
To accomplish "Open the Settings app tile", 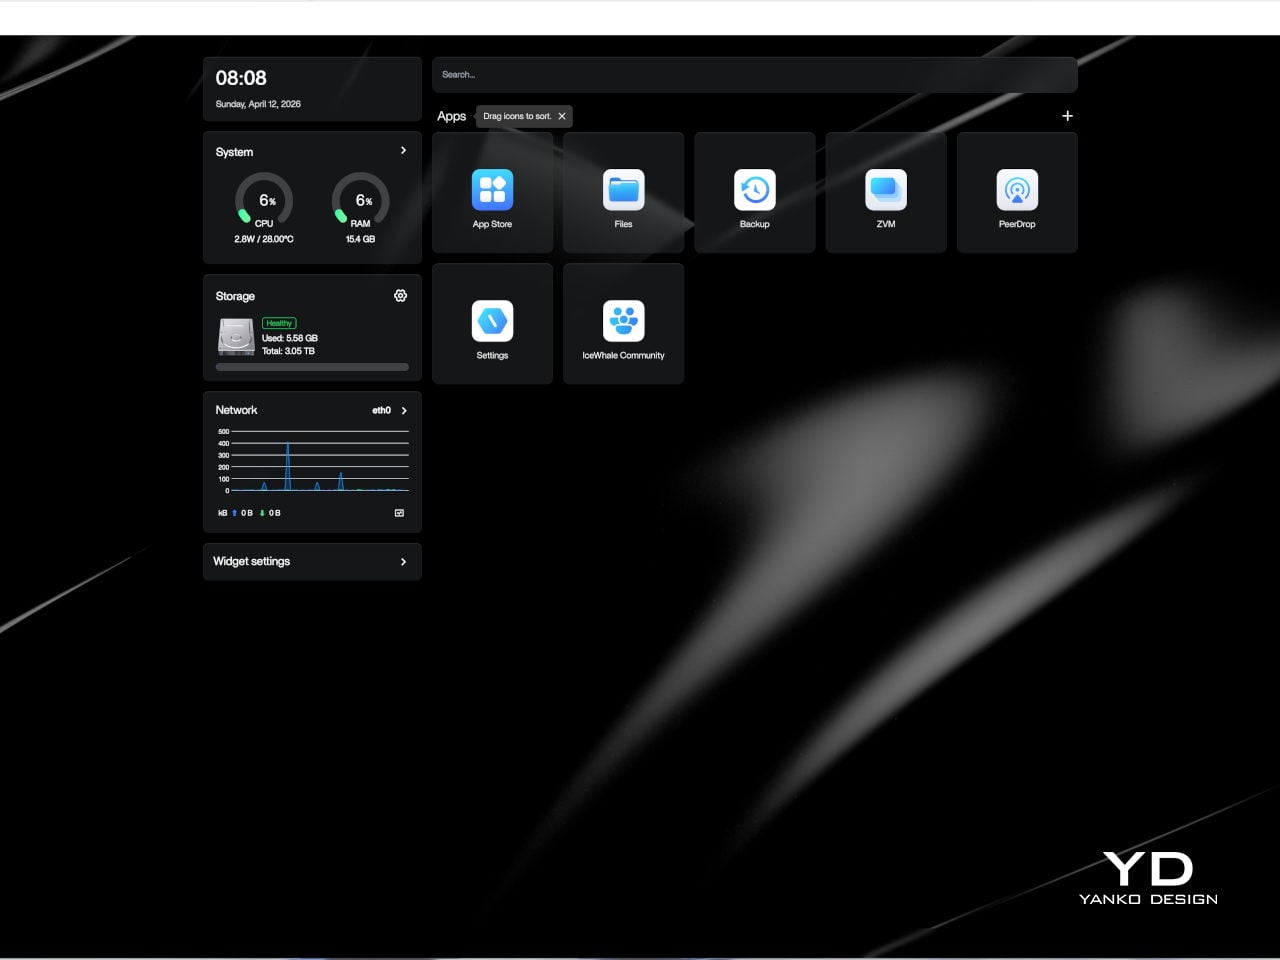I will [492, 322].
